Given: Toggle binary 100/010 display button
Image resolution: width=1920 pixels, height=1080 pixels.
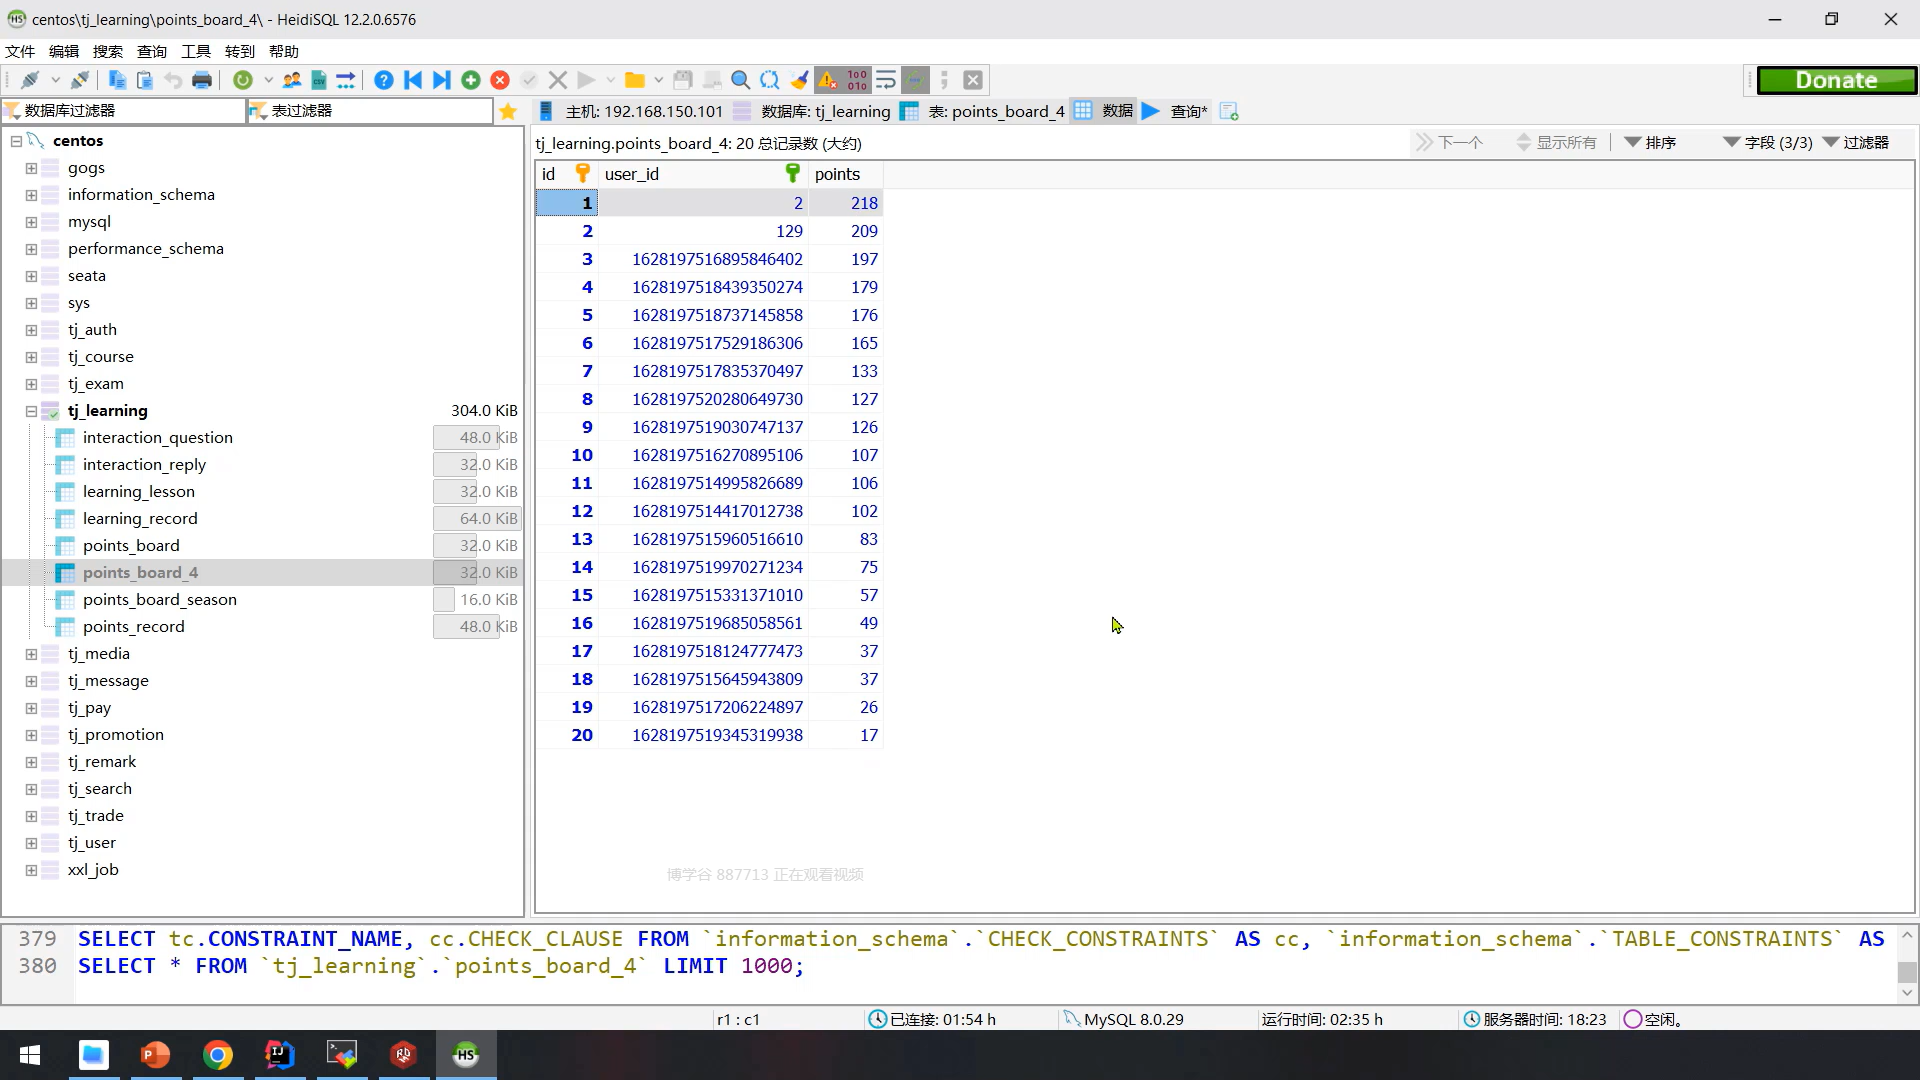Looking at the screenshot, I should 857,80.
